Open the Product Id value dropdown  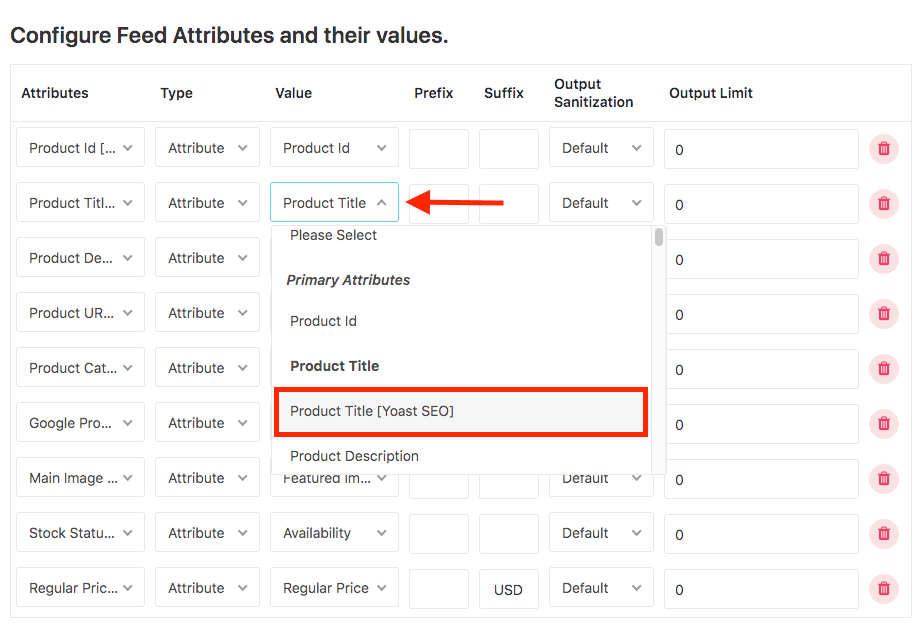(334, 147)
